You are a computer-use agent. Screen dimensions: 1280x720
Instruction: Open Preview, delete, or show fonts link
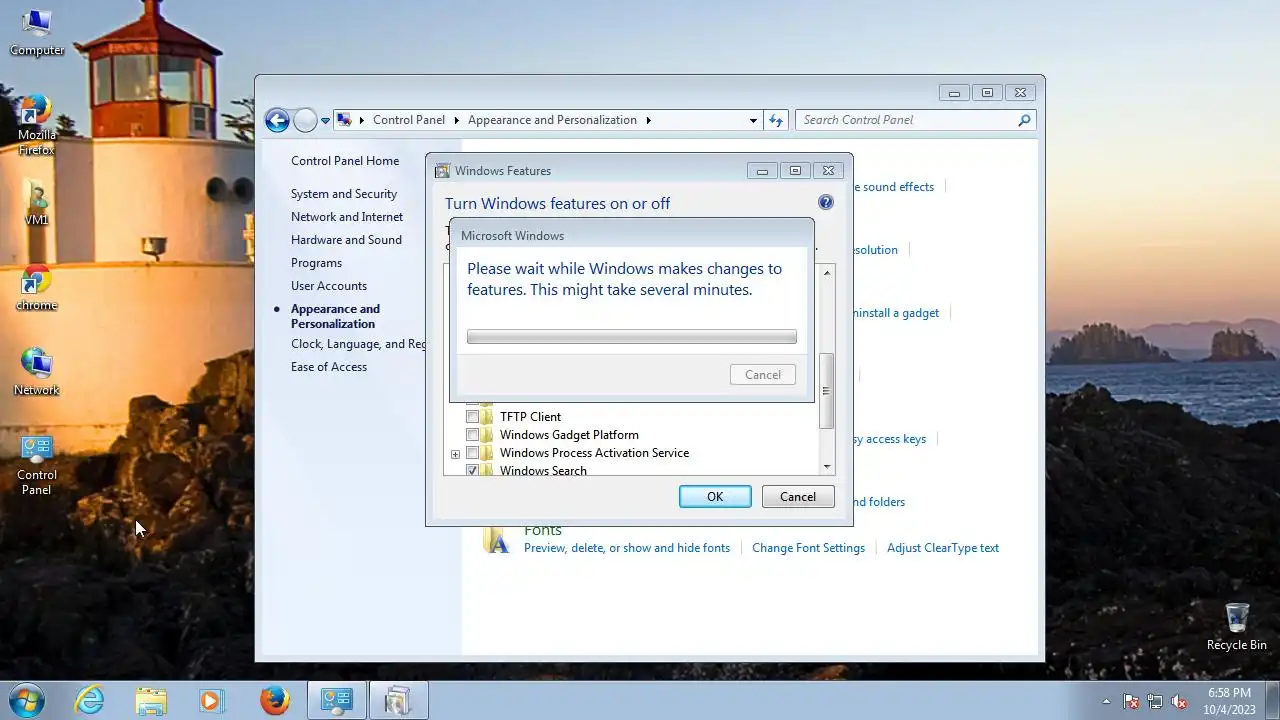click(x=627, y=548)
